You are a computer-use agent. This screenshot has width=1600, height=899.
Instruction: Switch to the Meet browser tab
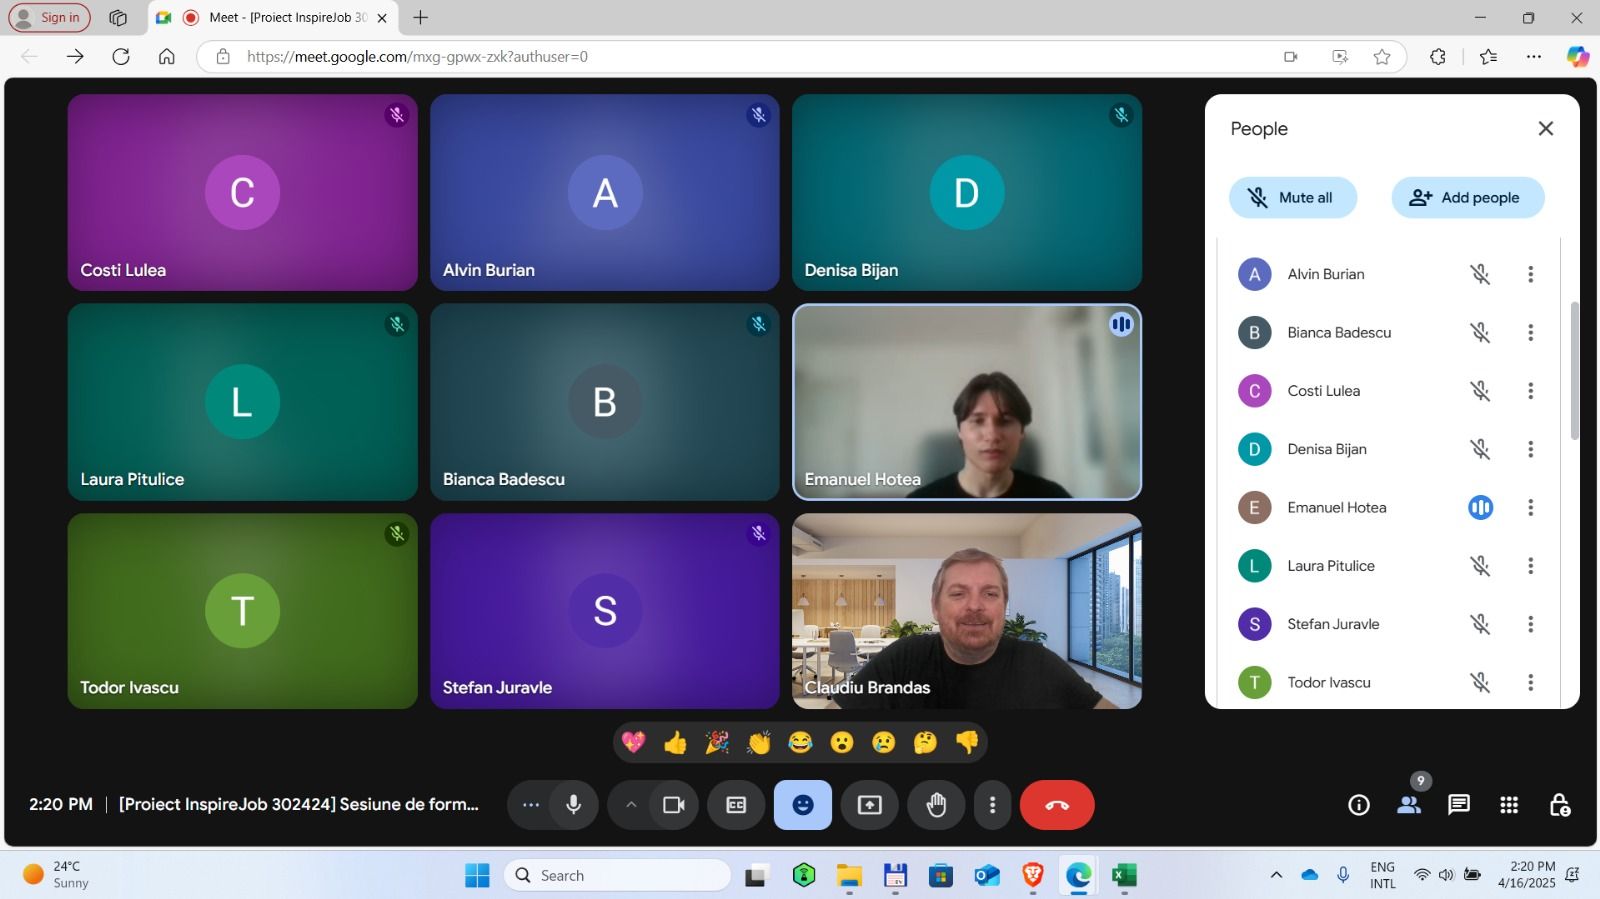tap(275, 17)
